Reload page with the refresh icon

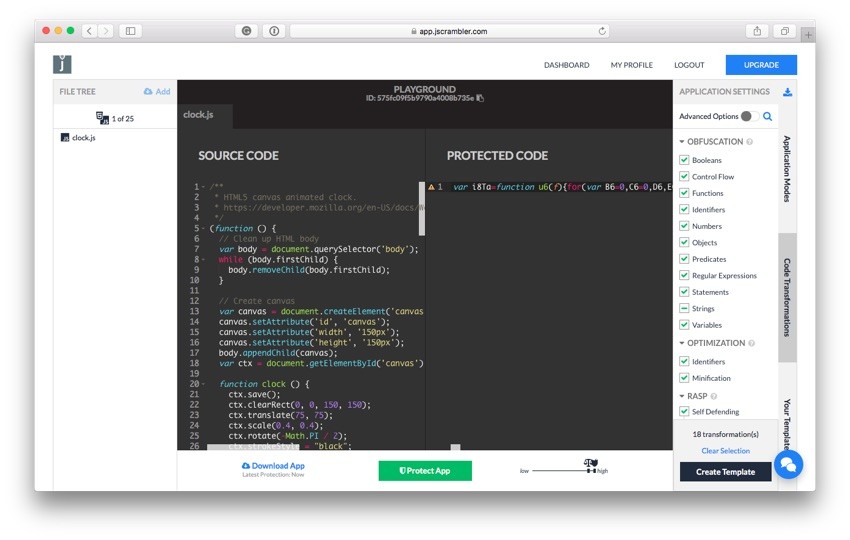coord(602,31)
